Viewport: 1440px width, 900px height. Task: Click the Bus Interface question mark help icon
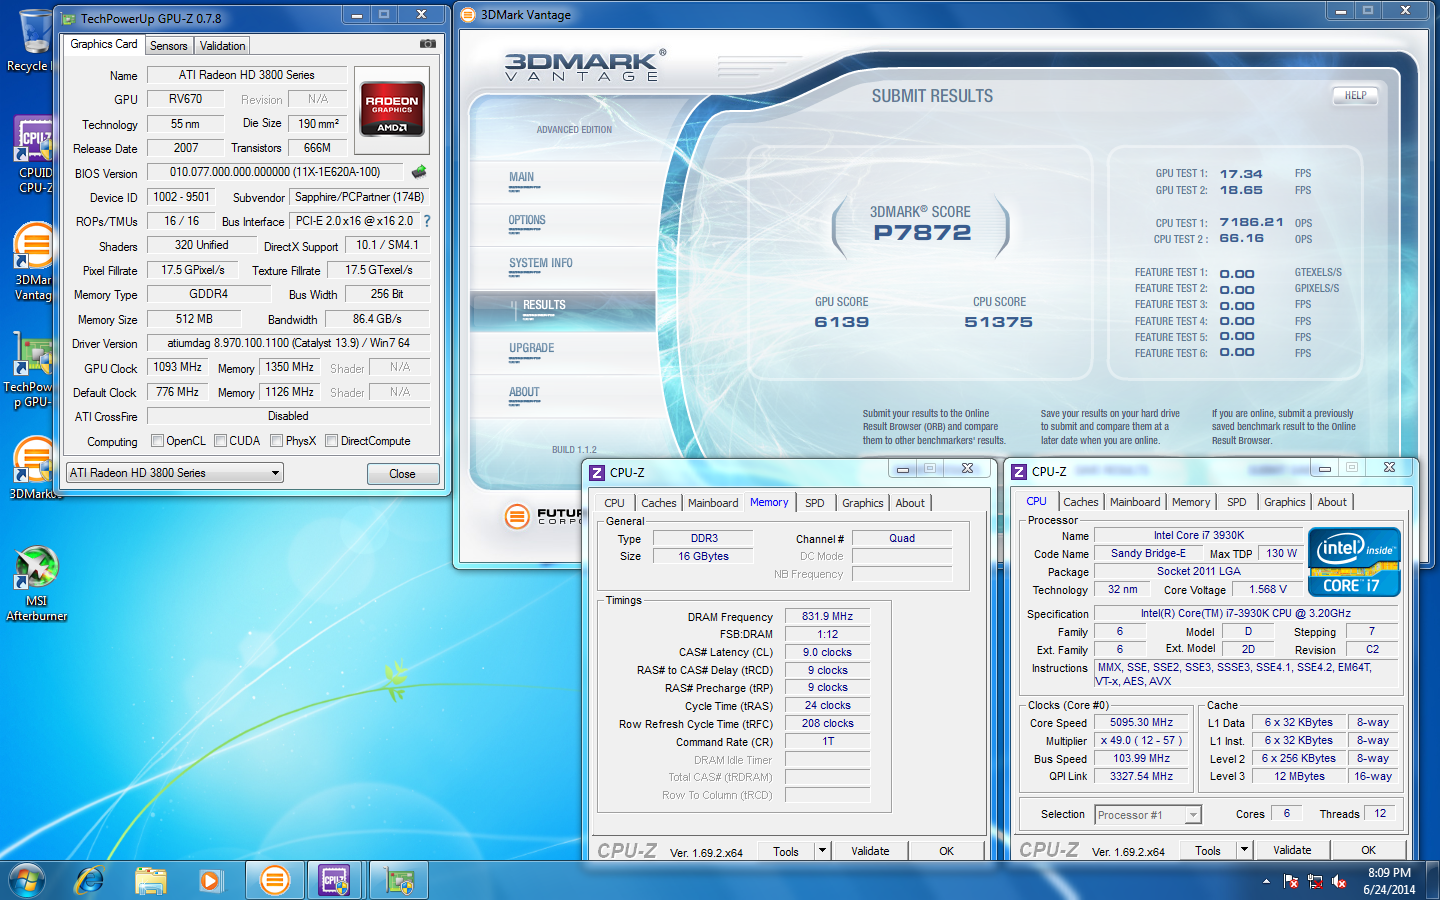click(x=427, y=221)
